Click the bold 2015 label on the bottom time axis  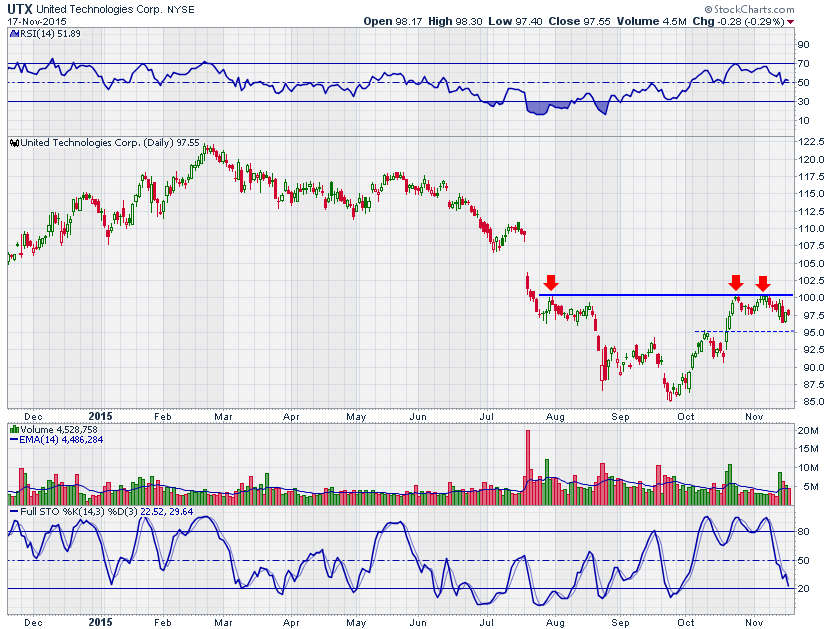click(x=101, y=622)
